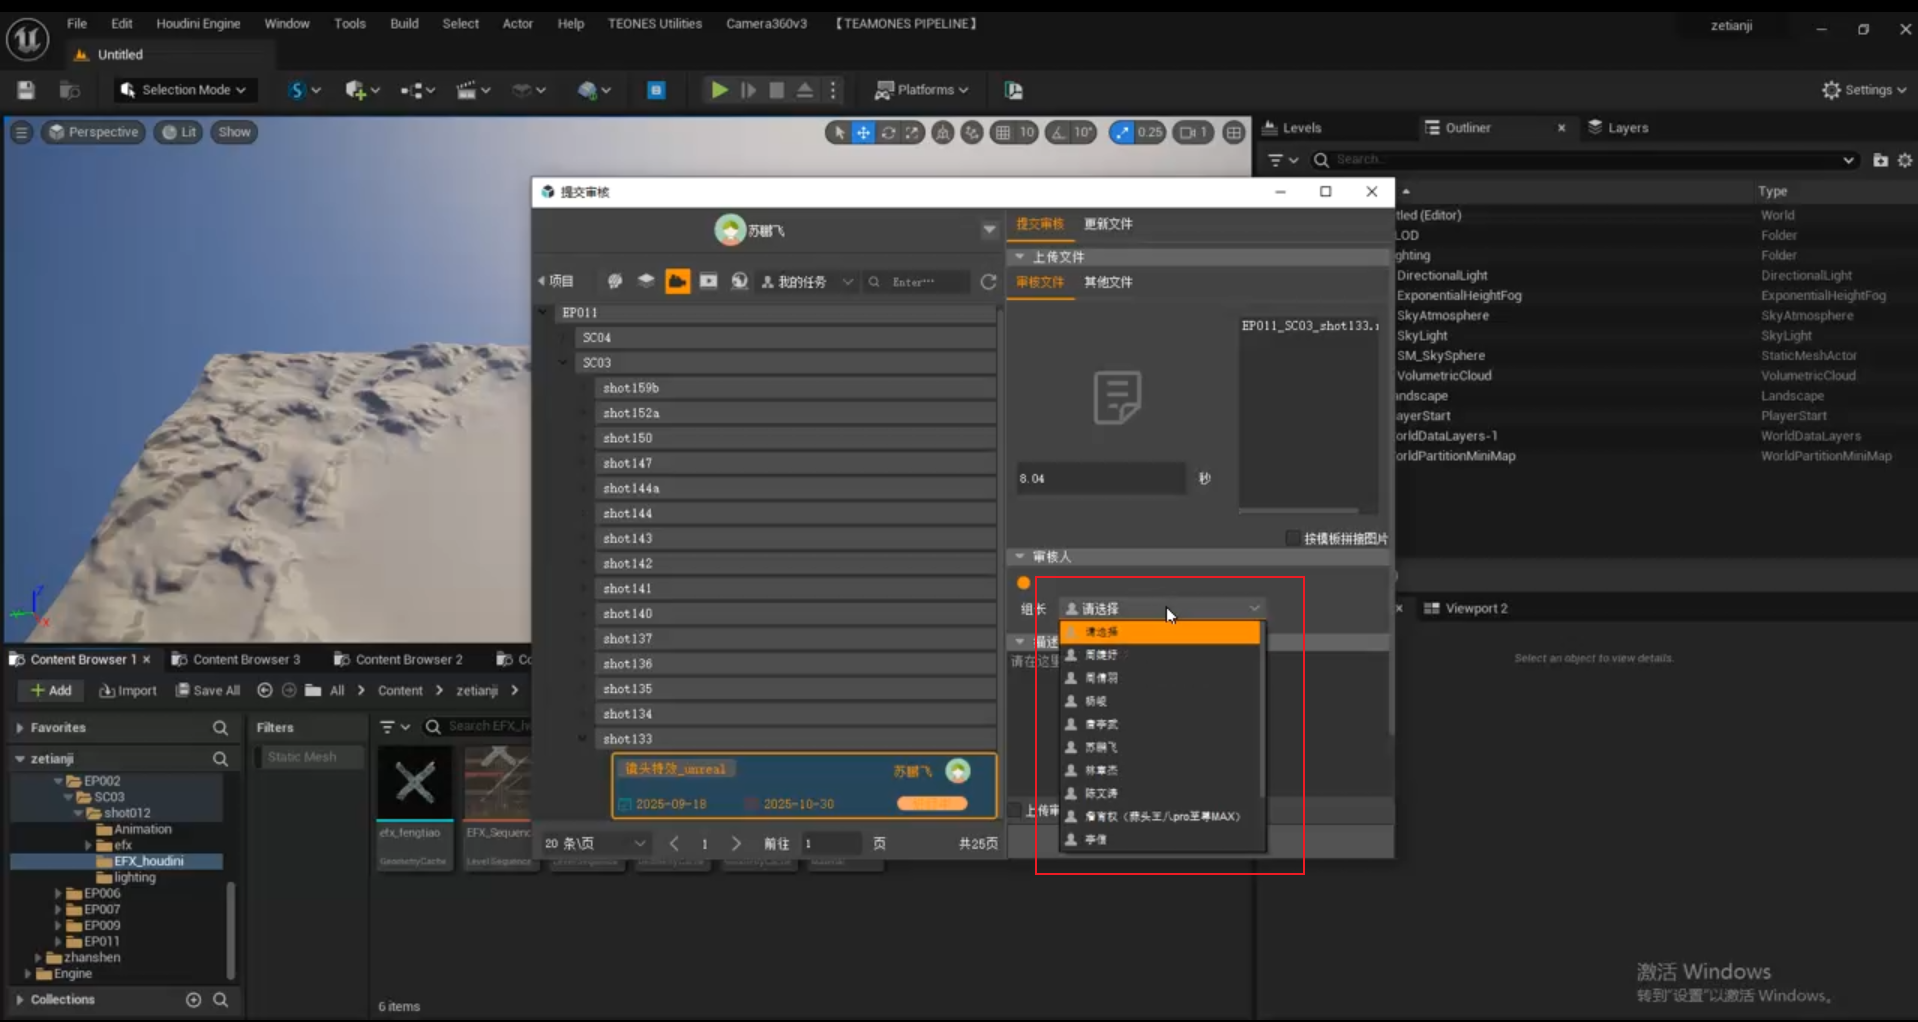
Task: Open the 20 条\页 page size dropdown
Action: (x=595, y=843)
